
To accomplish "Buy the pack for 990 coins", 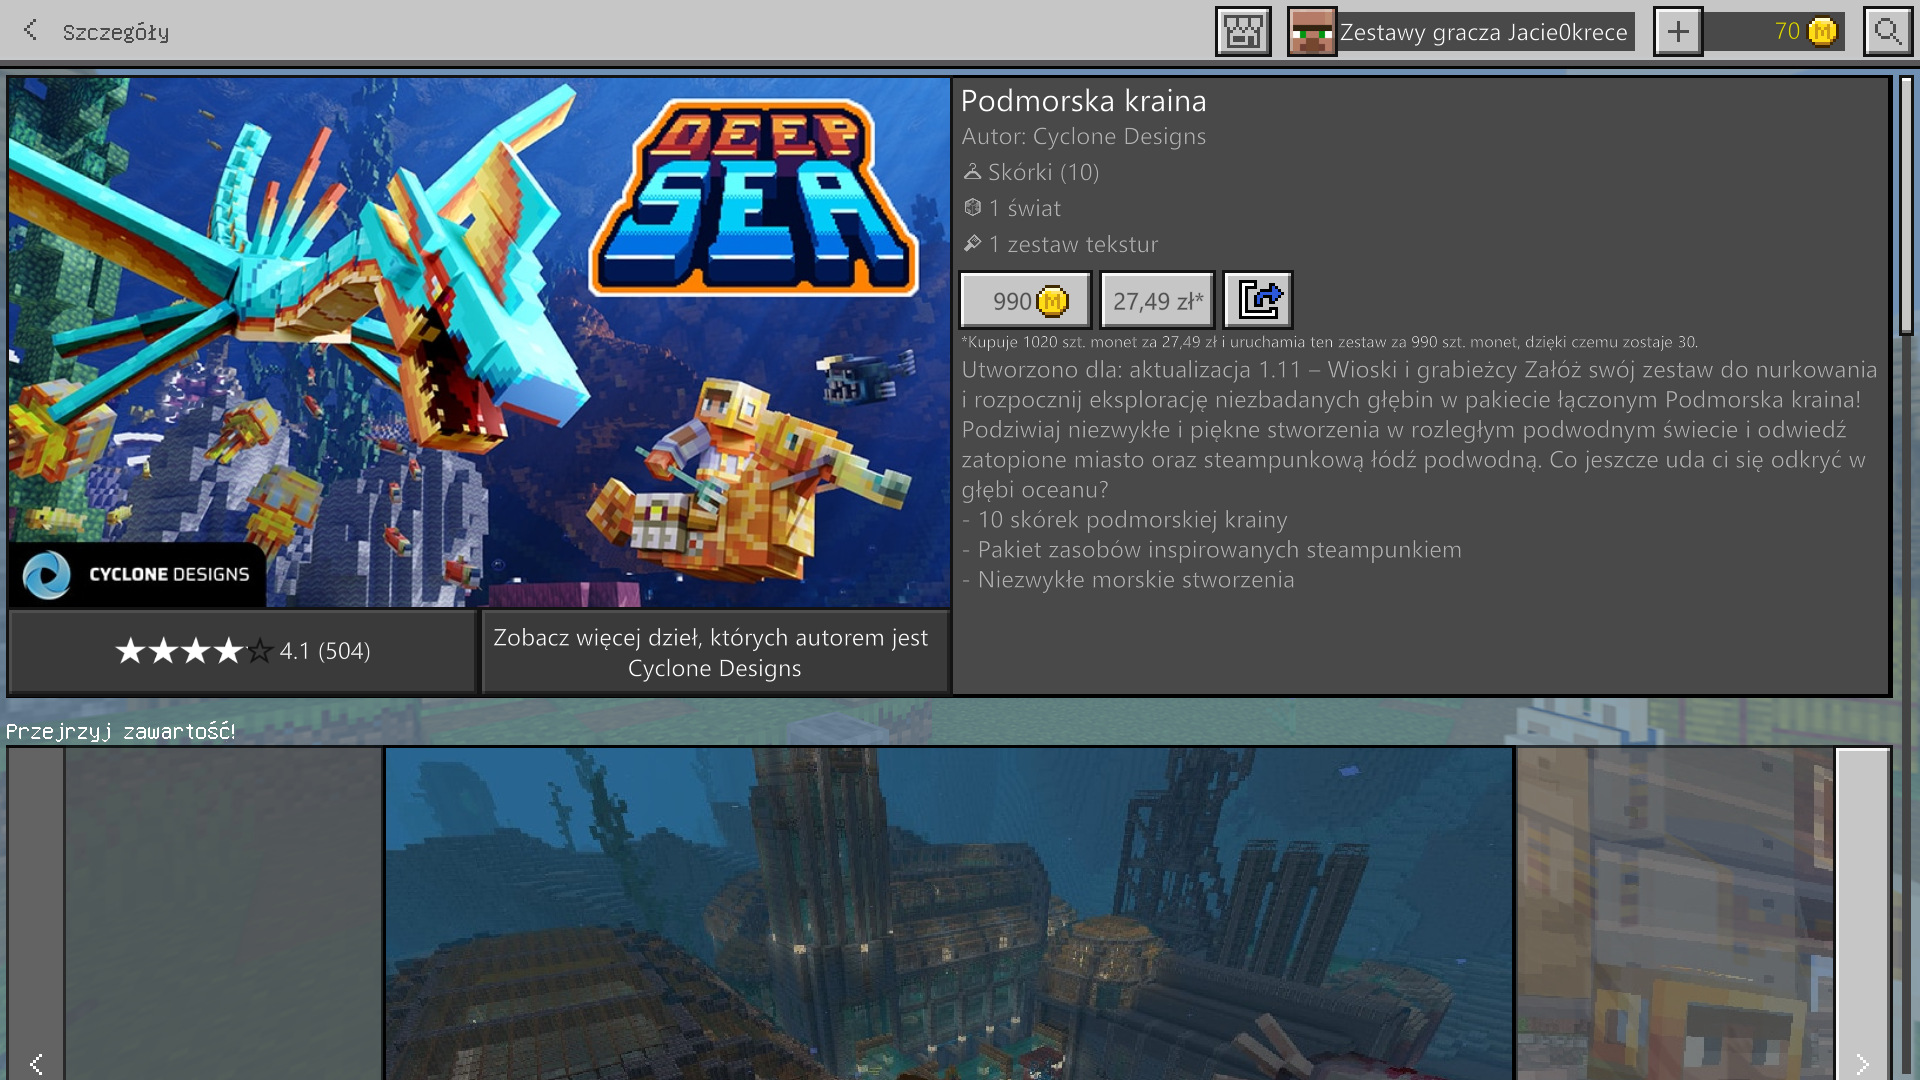I will tap(1026, 300).
